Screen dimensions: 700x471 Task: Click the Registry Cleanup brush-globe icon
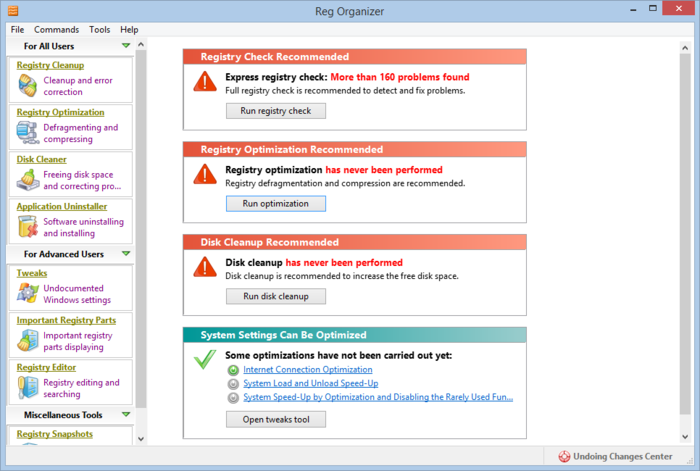27,86
